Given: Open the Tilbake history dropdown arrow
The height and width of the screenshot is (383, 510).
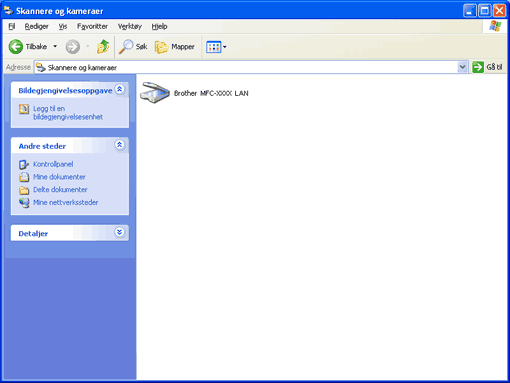Looking at the screenshot, I should click(55, 47).
